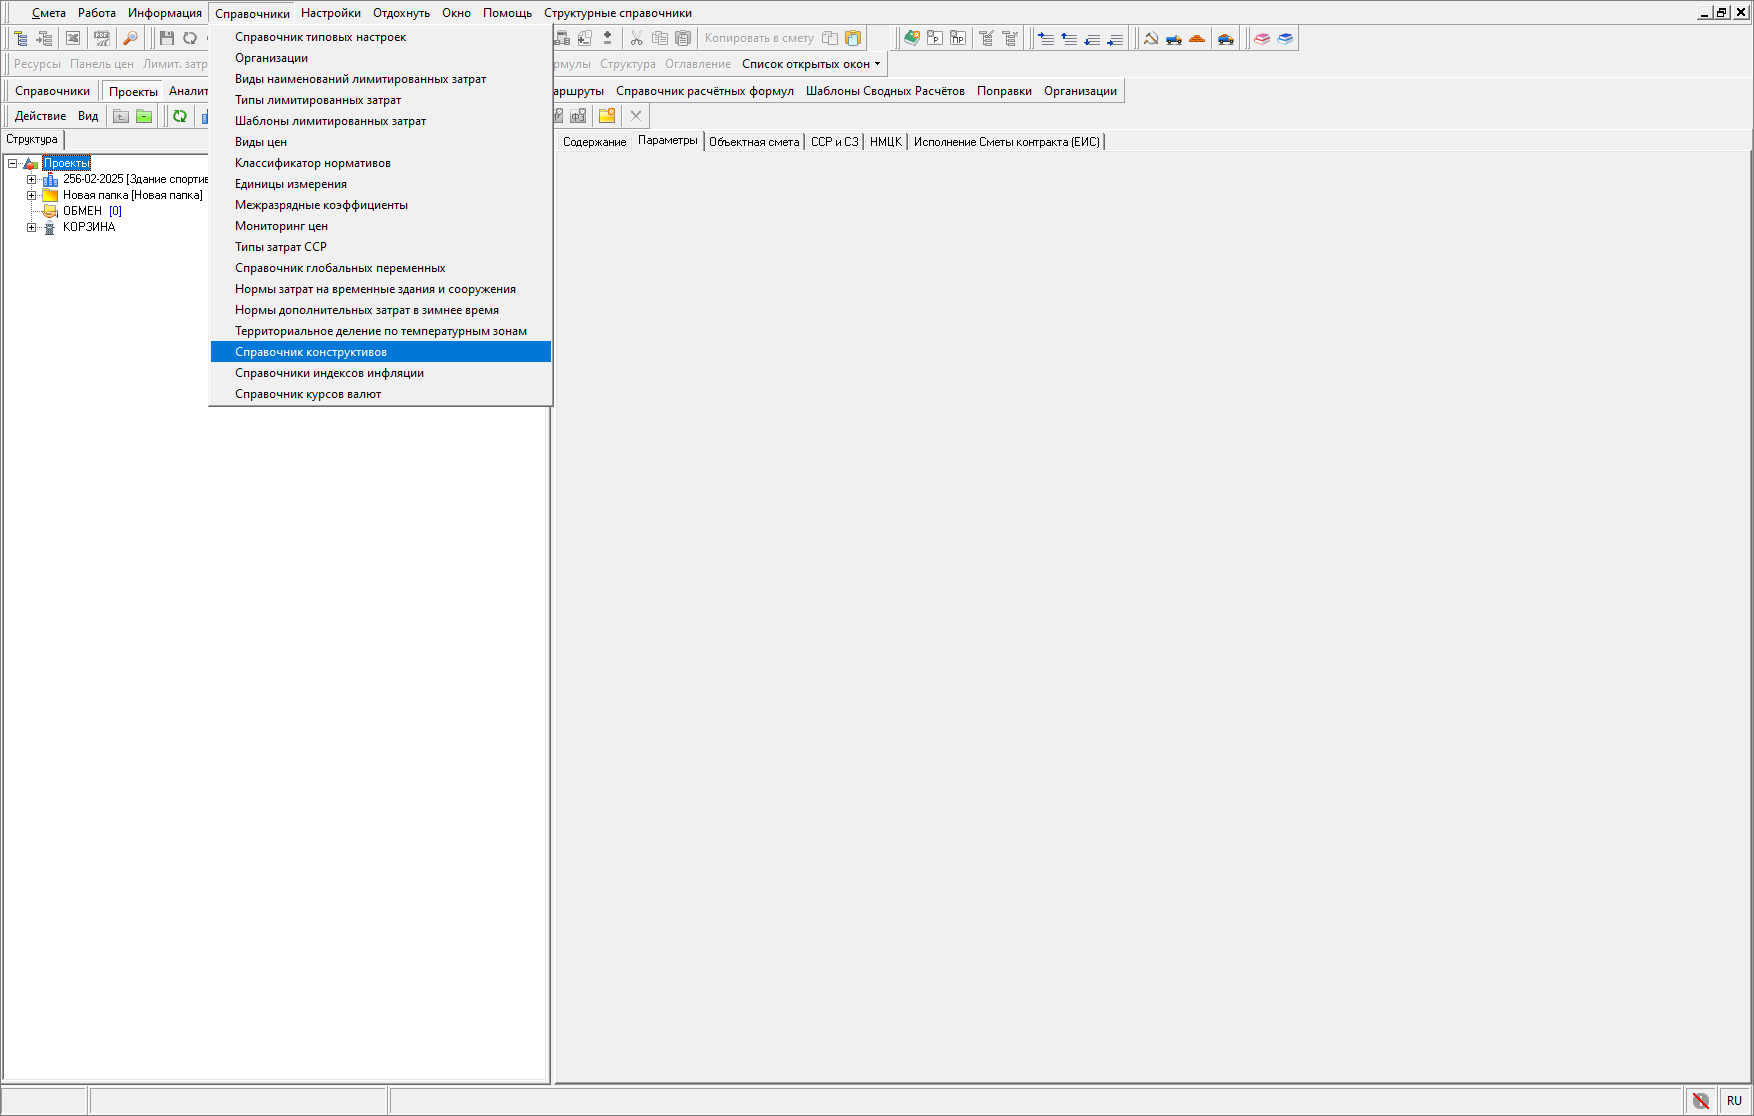
Task: Click the PDF export toolbar icon
Action: click(101, 38)
